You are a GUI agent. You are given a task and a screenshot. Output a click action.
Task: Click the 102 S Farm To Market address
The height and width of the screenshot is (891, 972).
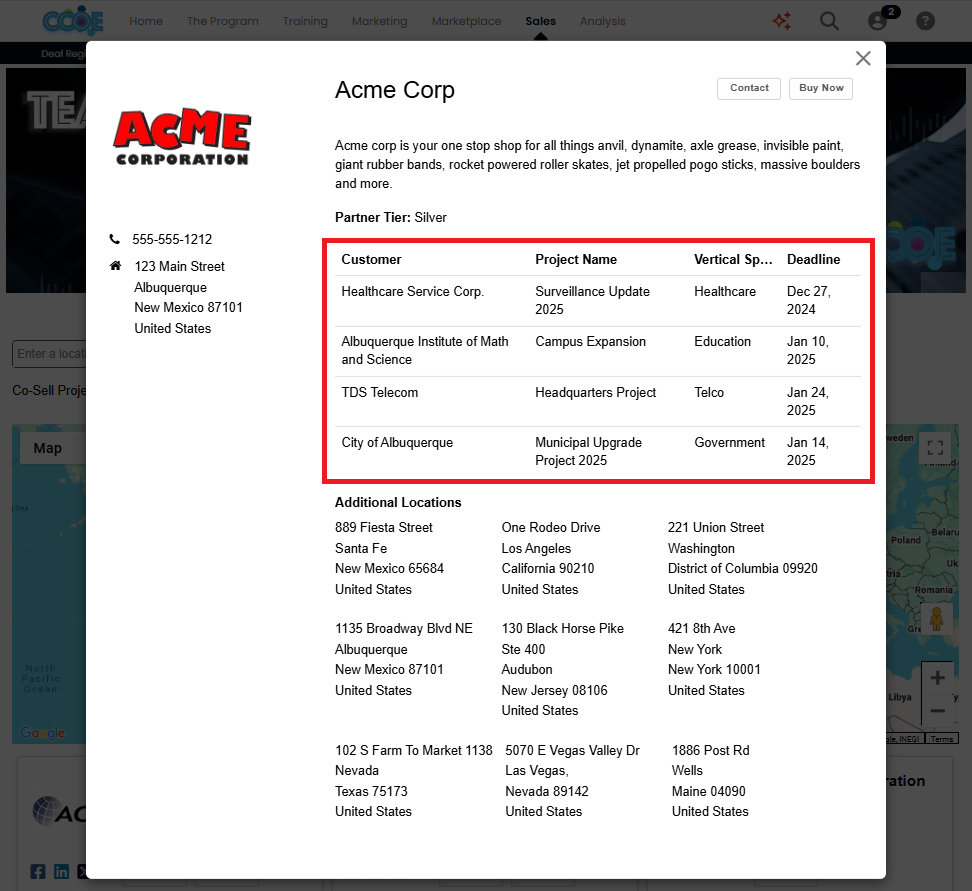coord(413,781)
